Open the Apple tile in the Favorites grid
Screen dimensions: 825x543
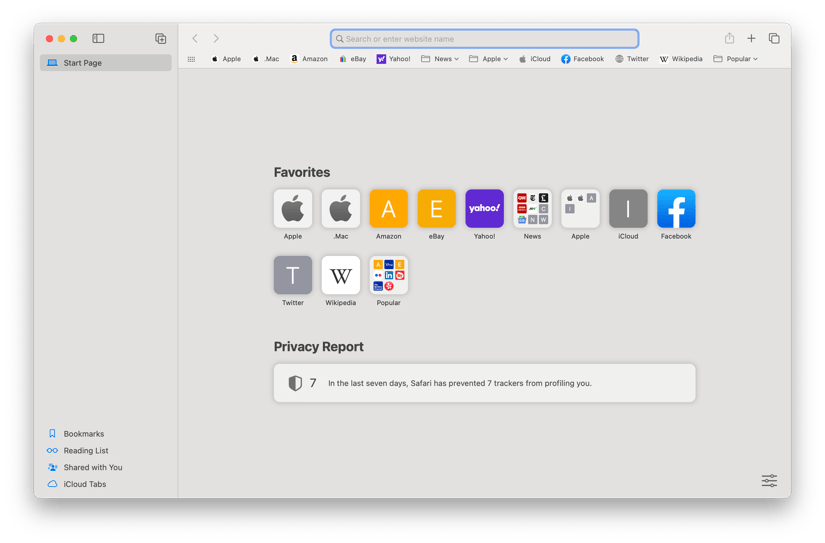coord(293,209)
